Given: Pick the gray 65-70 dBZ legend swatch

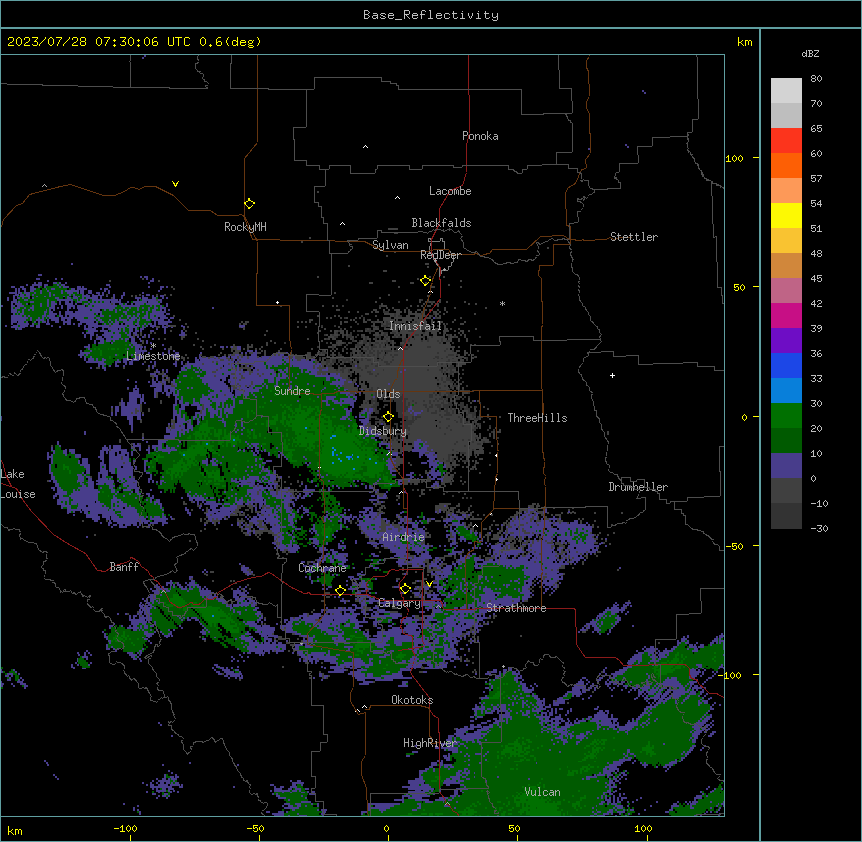Looking at the screenshot, I should (x=786, y=115).
